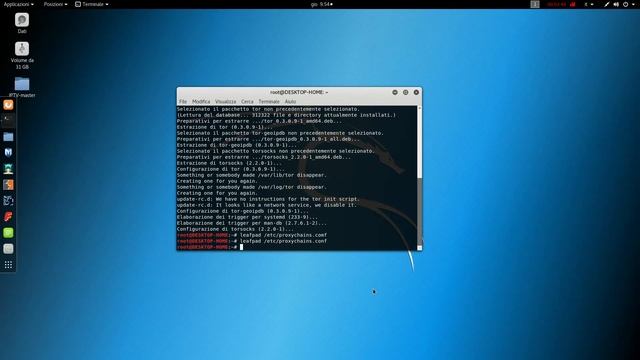Click the line "Creating one for you again." after /var/log/tor
This screenshot has height=360, width=640.
(x=217, y=193)
